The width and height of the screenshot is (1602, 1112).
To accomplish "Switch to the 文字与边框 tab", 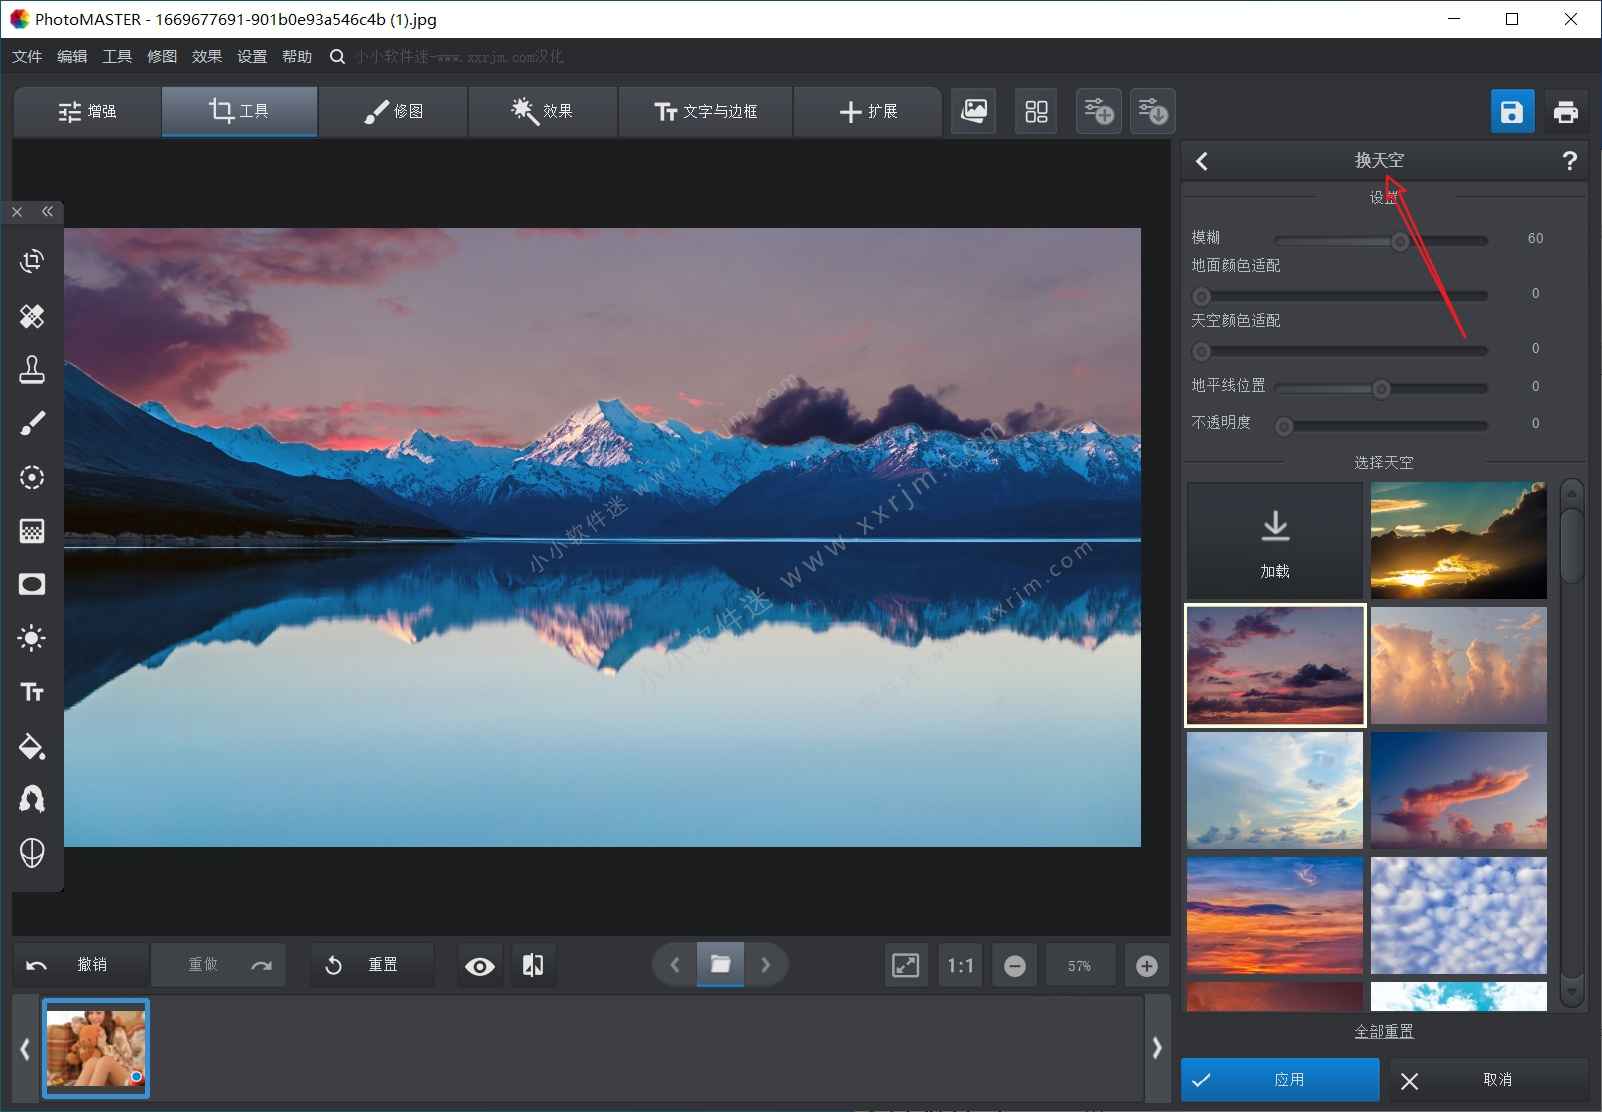I will 706,111.
